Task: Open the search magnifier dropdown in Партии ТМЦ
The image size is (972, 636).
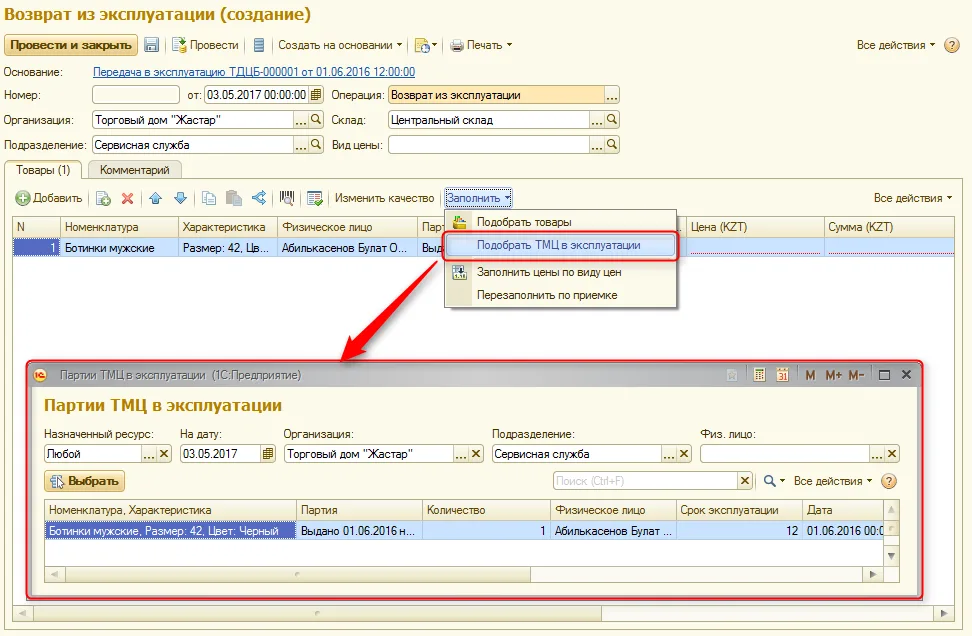Action: click(x=774, y=481)
